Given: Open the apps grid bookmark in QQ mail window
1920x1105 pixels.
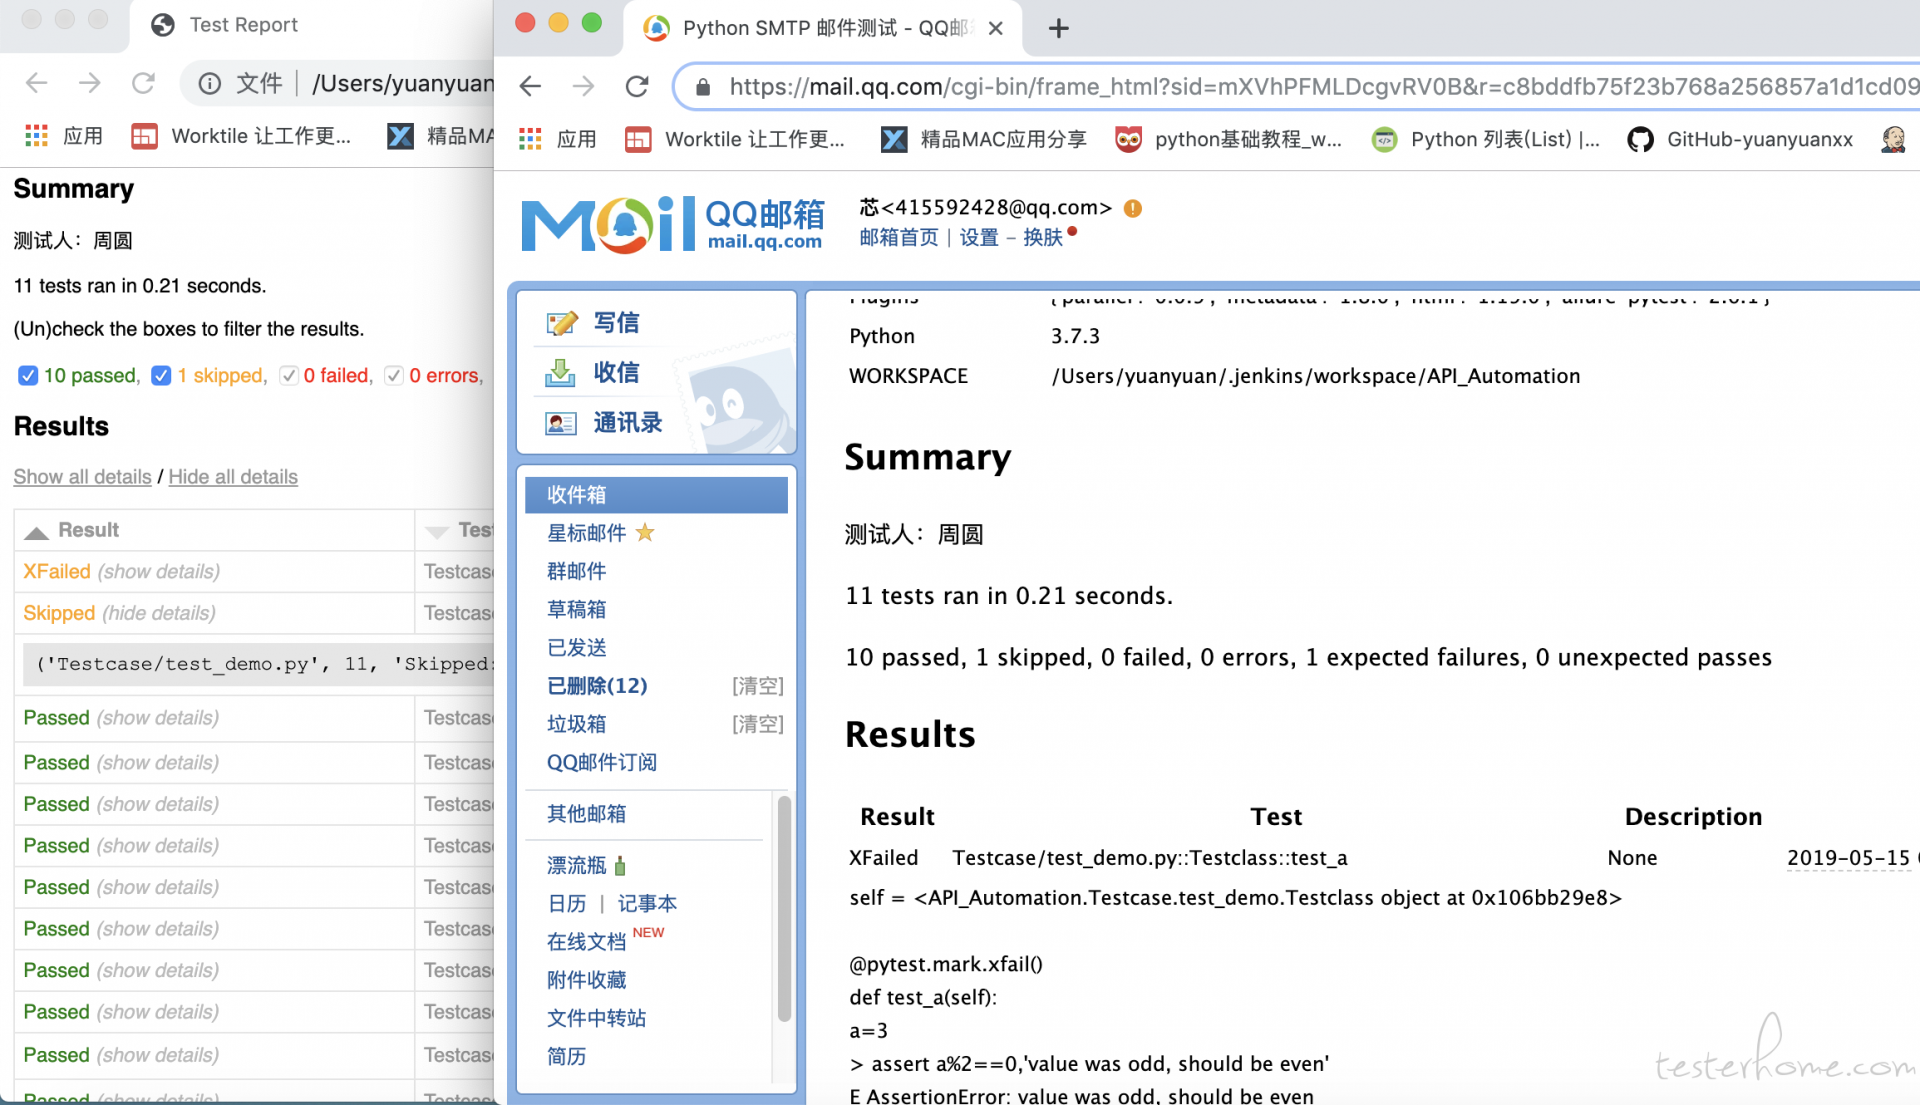Looking at the screenshot, I should pyautogui.click(x=557, y=139).
